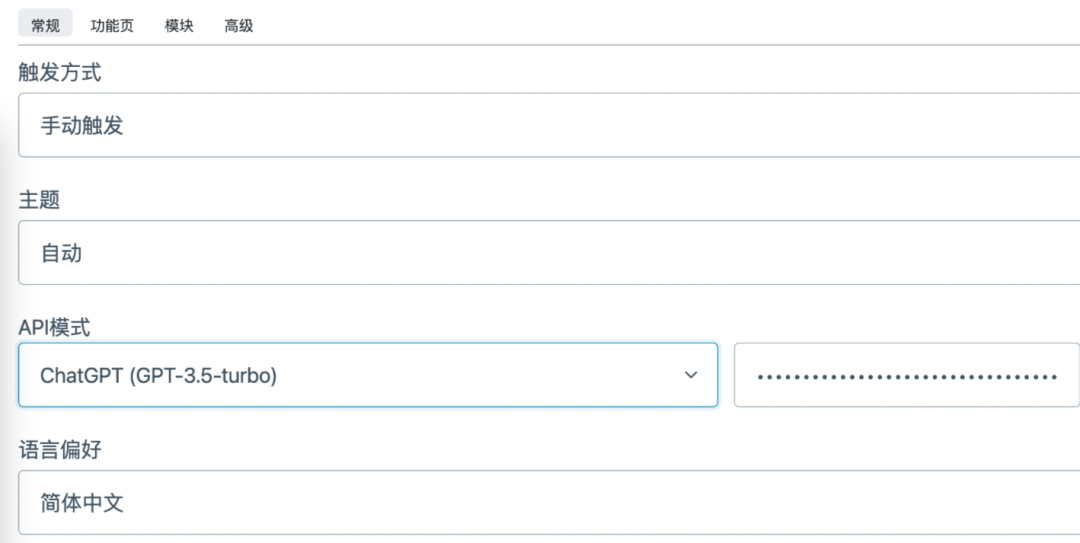
Task: Click the ChatGPT (GPT-3.5-turbo) option text
Action: point(158,376)
